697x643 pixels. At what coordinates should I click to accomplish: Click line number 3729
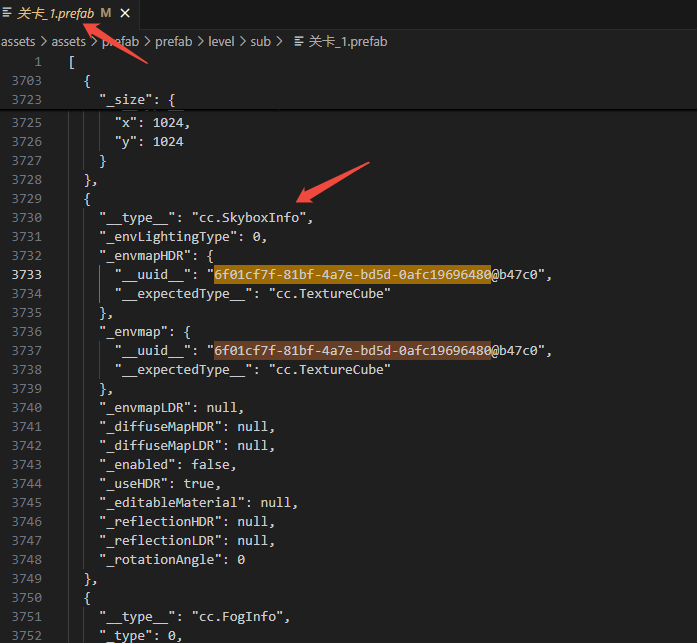(27, 199)
